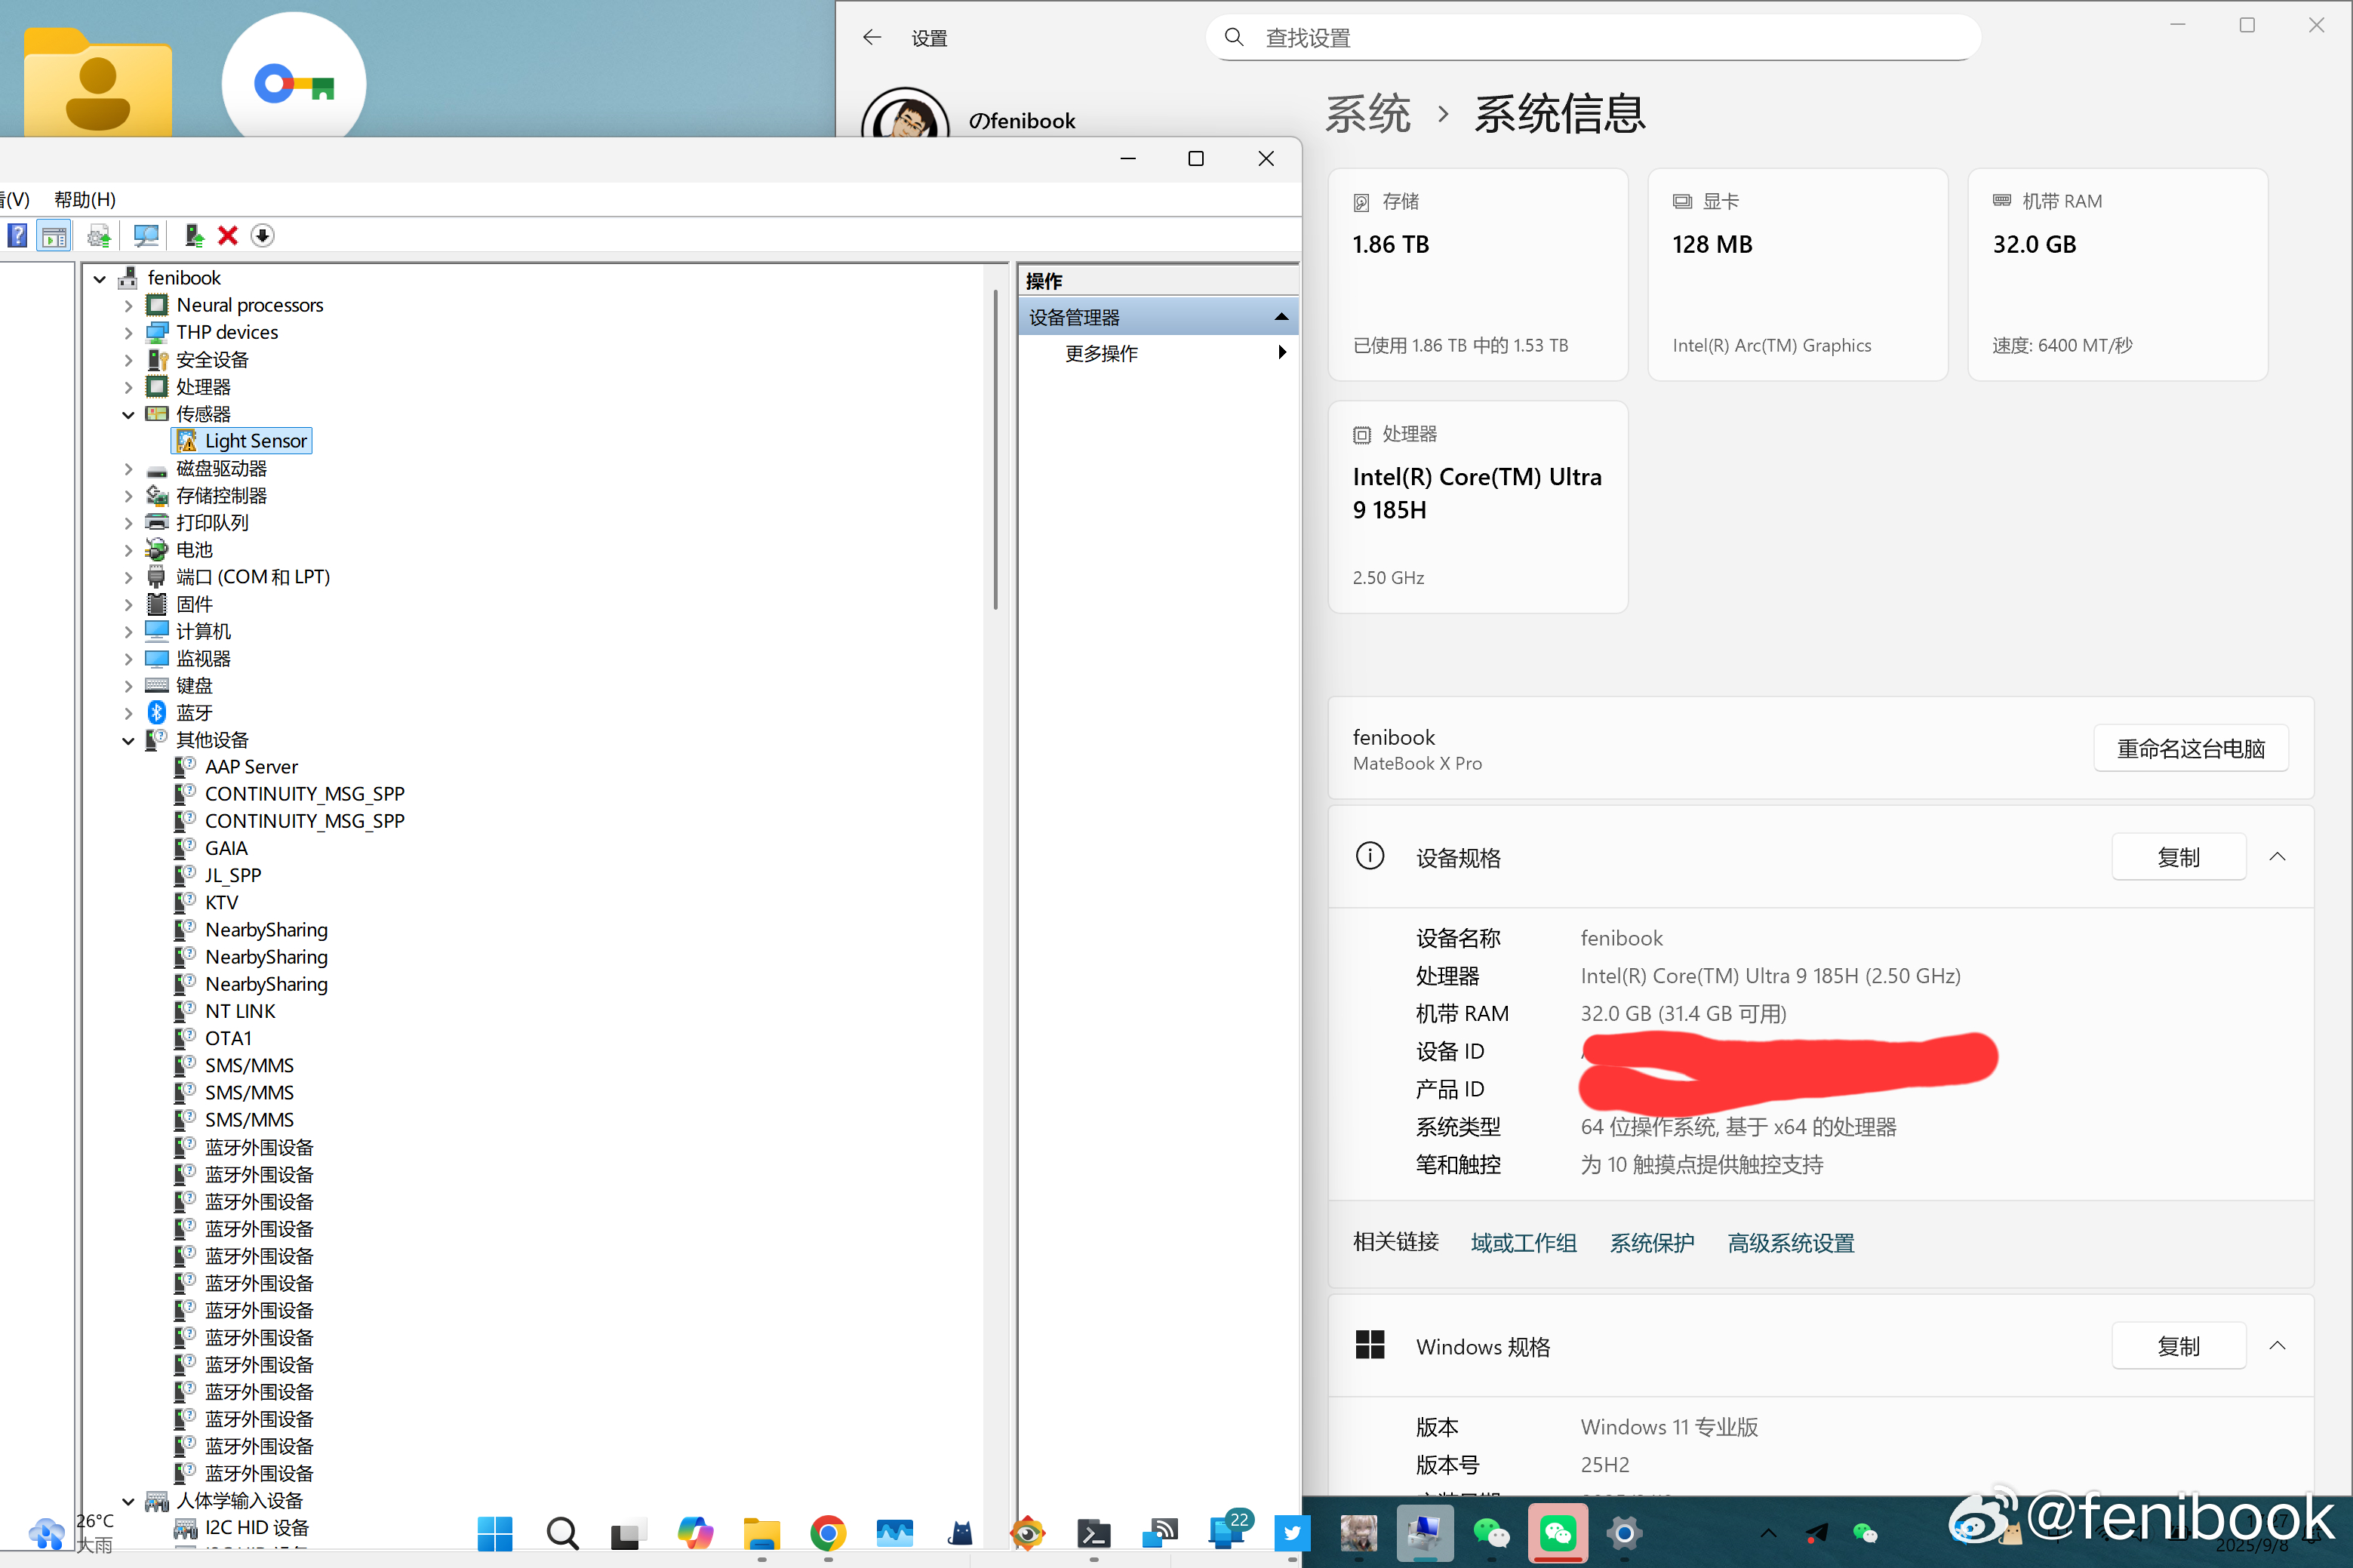Collapse the fenibook root node

[100, 279]
